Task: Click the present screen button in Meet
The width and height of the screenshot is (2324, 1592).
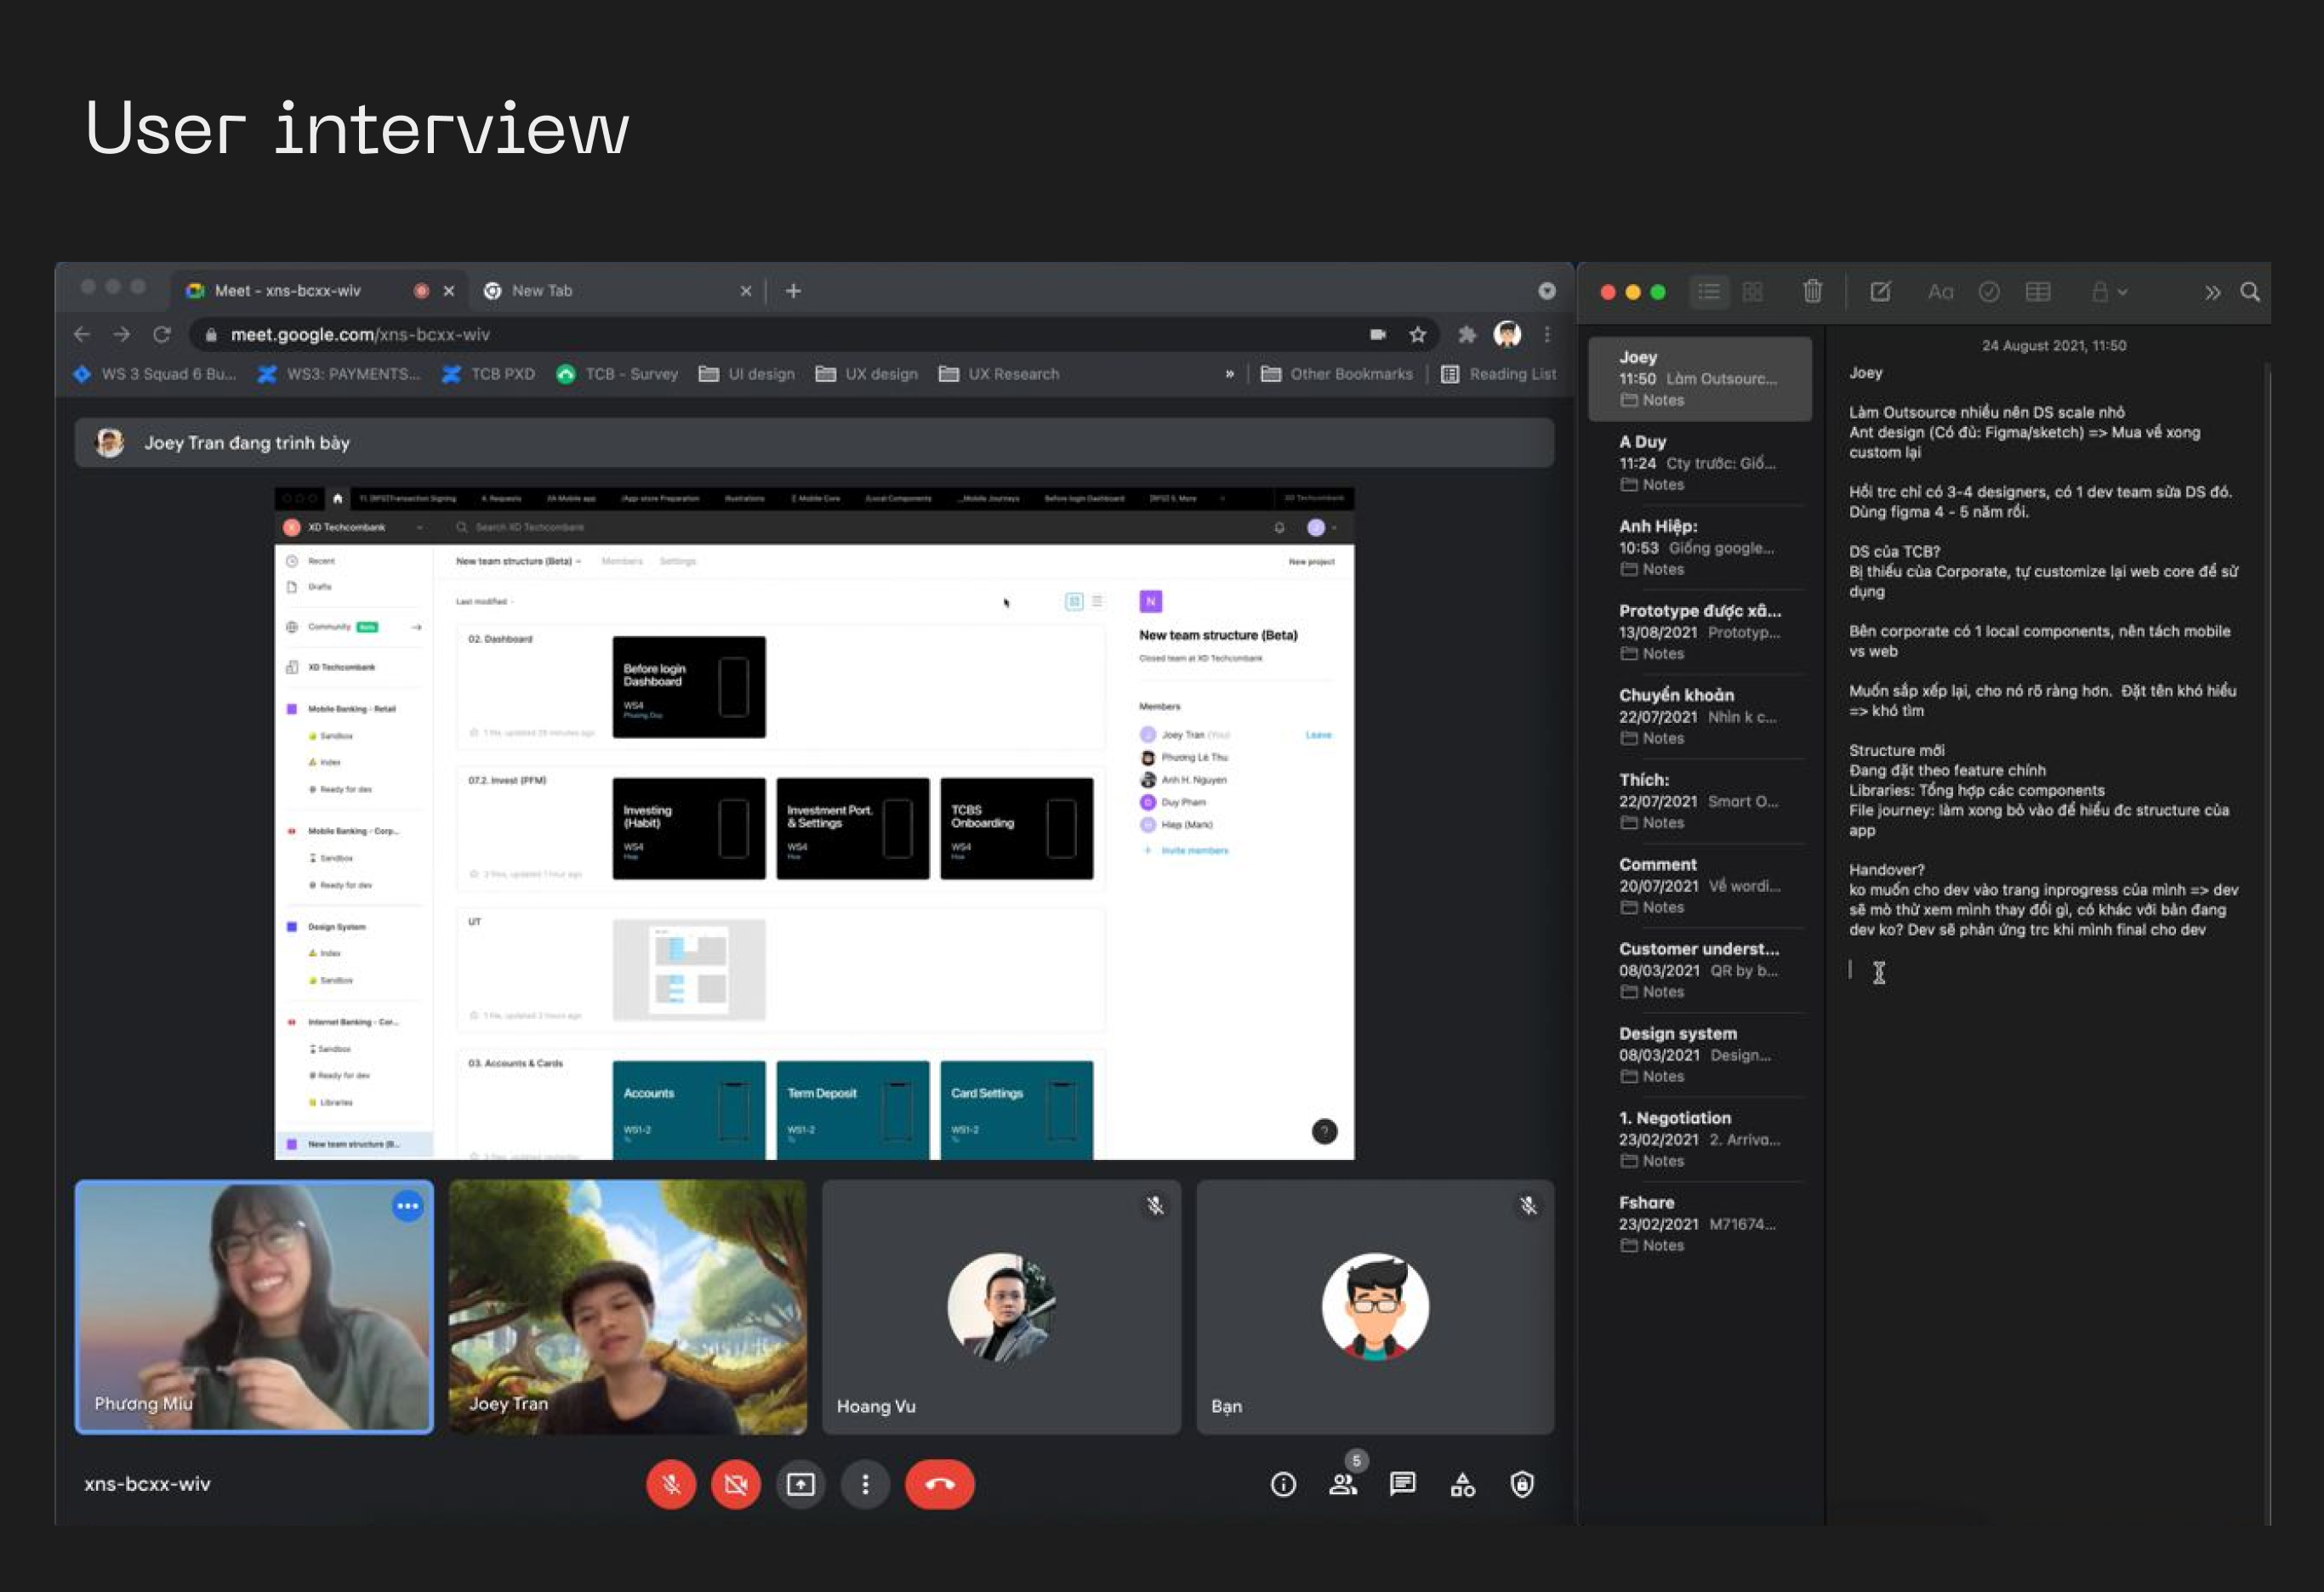Action: pos(801,1484)
